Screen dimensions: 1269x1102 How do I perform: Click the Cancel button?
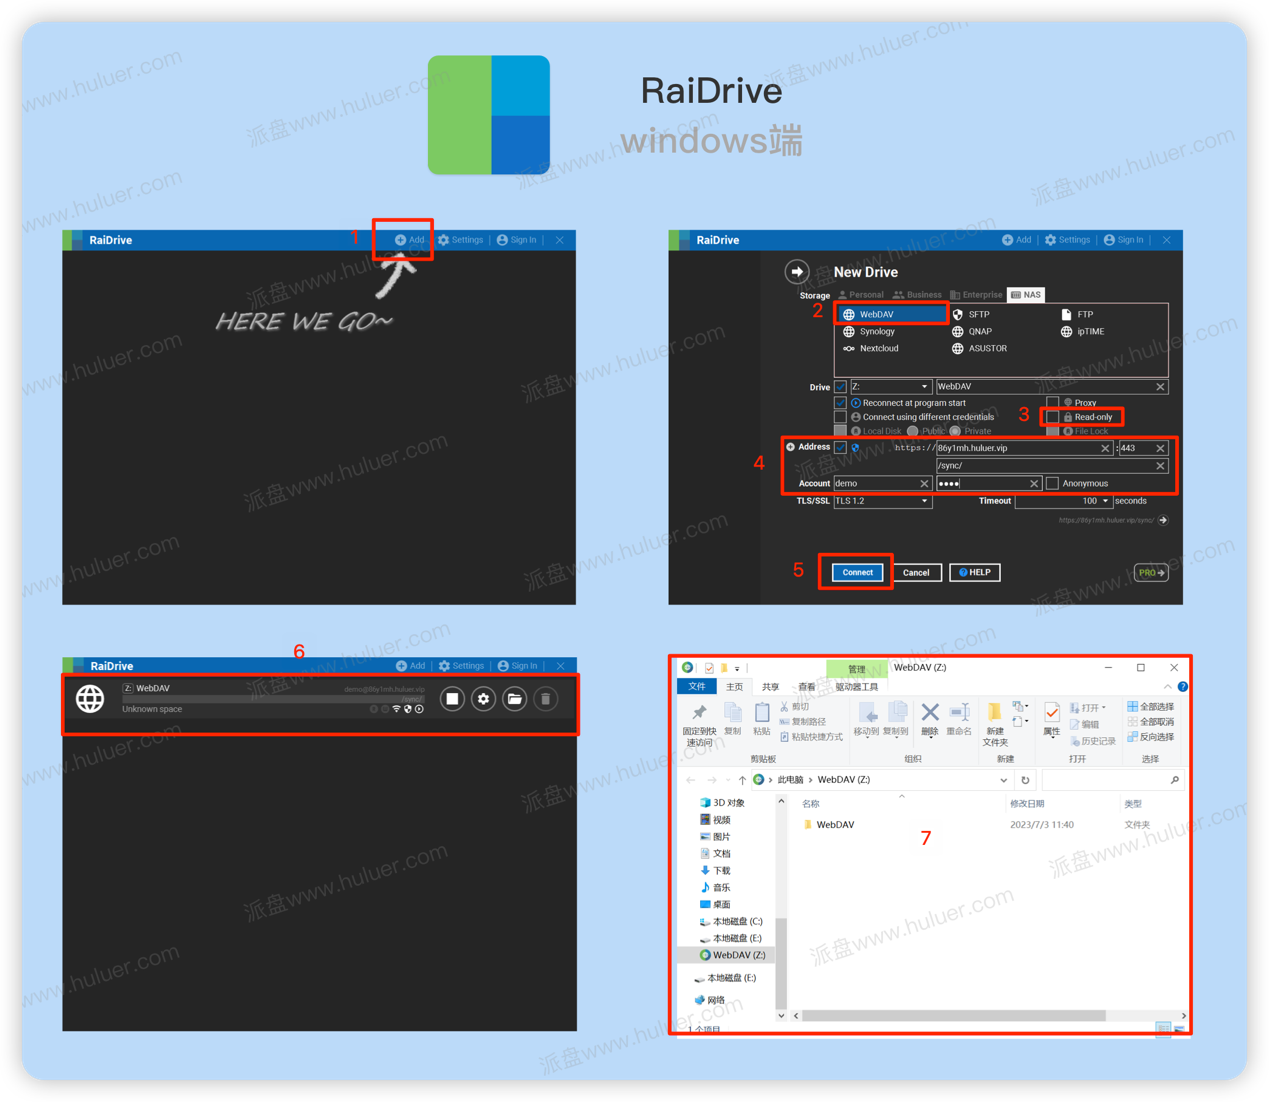[x=916, y=573]
